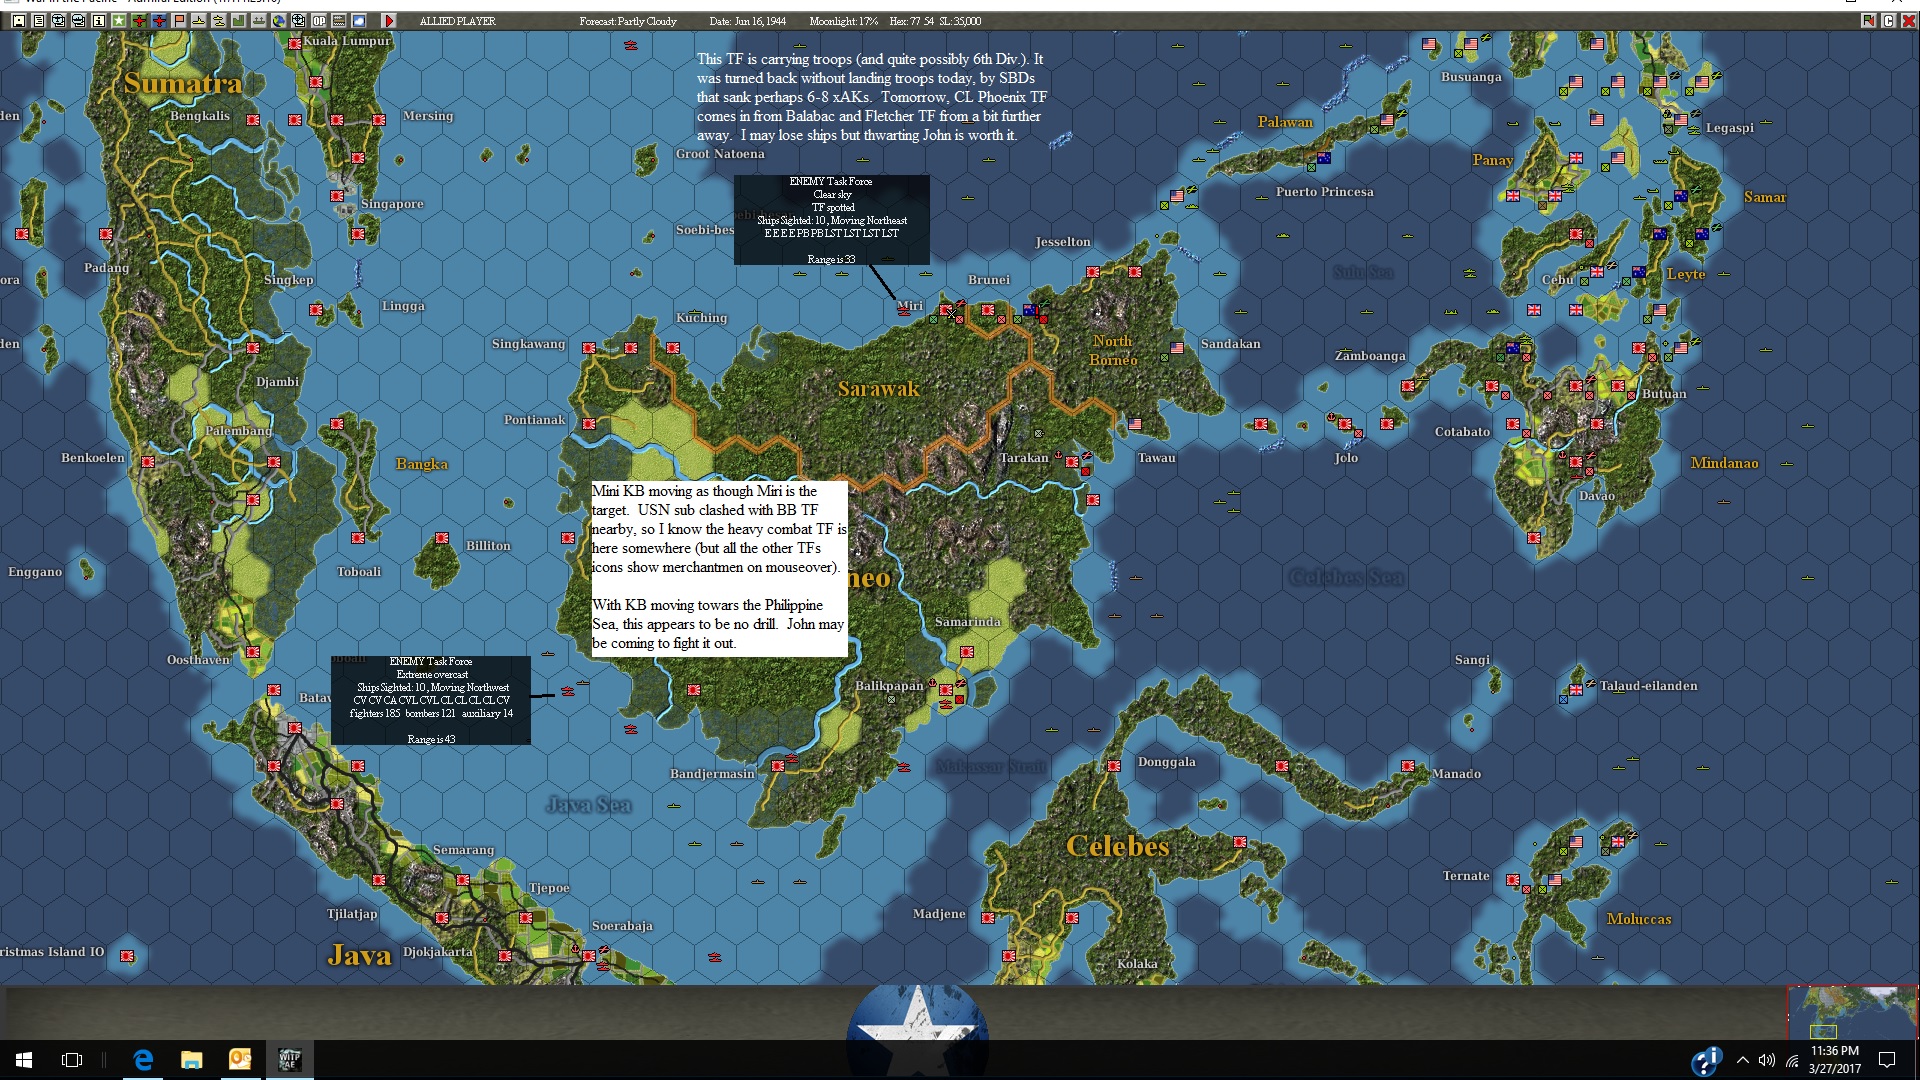Click the single ship silhouette icon
Screen dimensions: 1920x1080
199,20
